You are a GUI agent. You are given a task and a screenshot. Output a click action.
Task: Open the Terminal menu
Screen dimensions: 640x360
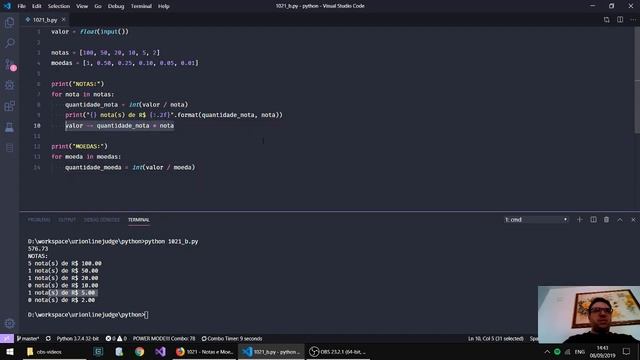point(141,6)
